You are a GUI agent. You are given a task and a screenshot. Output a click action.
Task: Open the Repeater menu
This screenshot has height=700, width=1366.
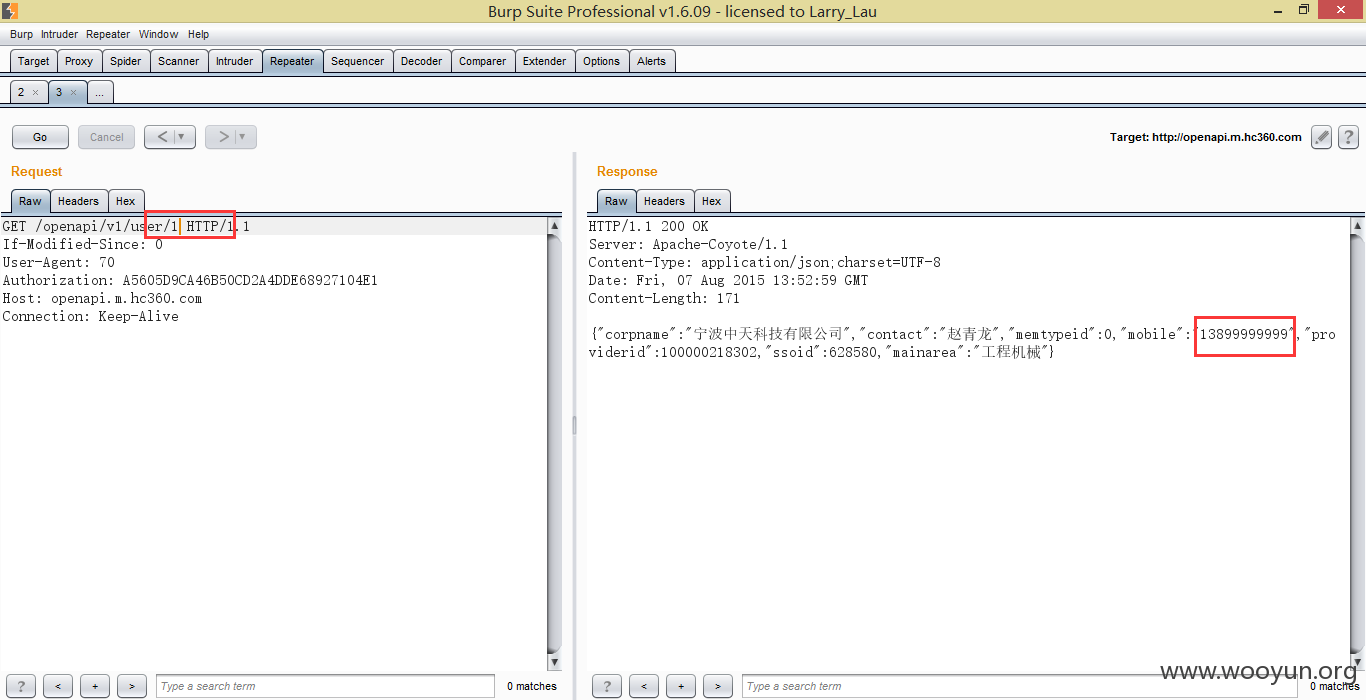point(108,34)
